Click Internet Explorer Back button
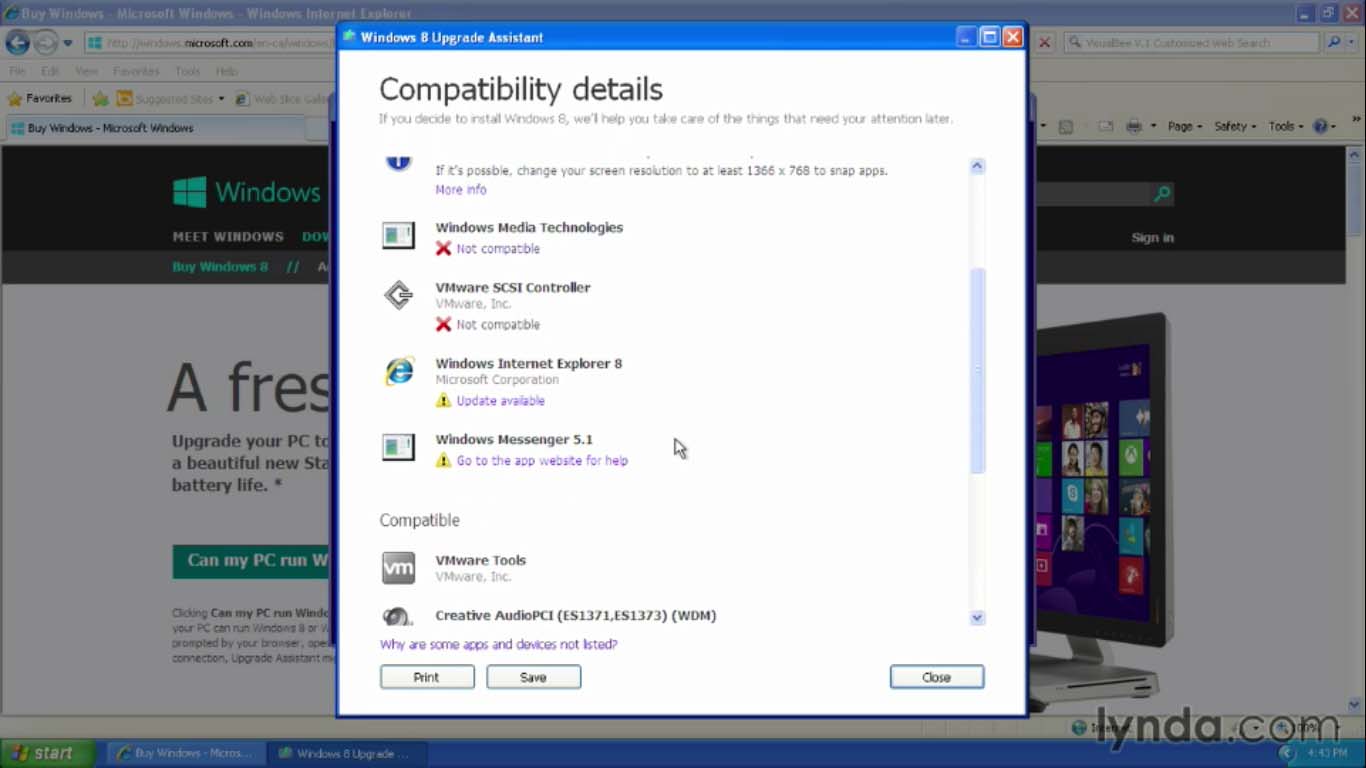Screen dimensions: 1366x768 point(17,43)
